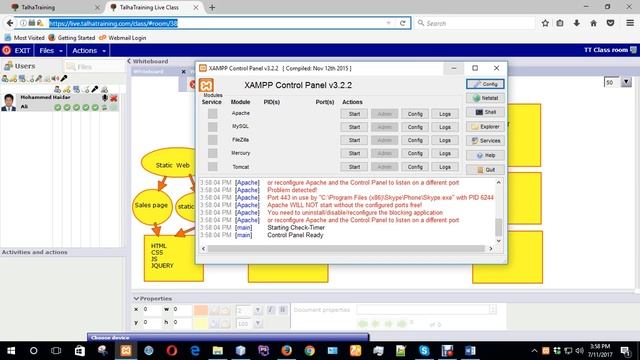Open the whiteboard zoom 50 dropdown
Viewport: 640px width, 360px height.
(626, 82)
